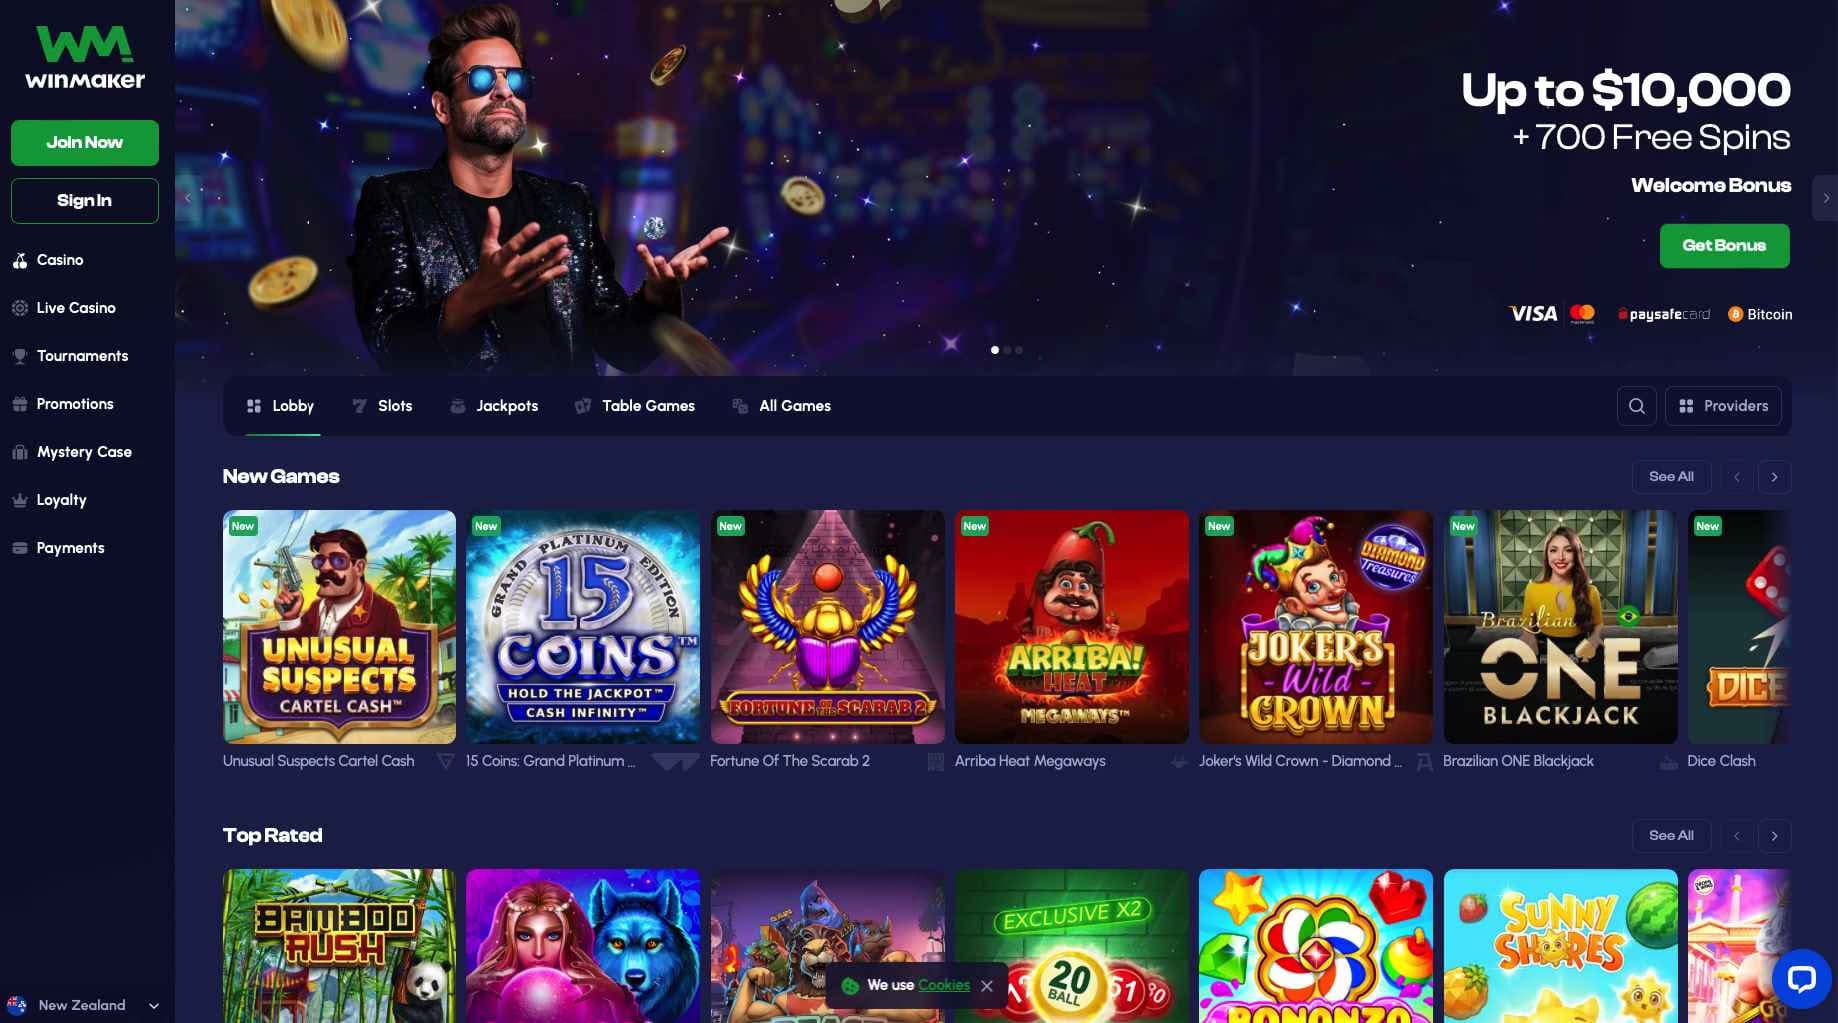
Task: Advance Top Rated carousel to next
Action: point(1774,836)
